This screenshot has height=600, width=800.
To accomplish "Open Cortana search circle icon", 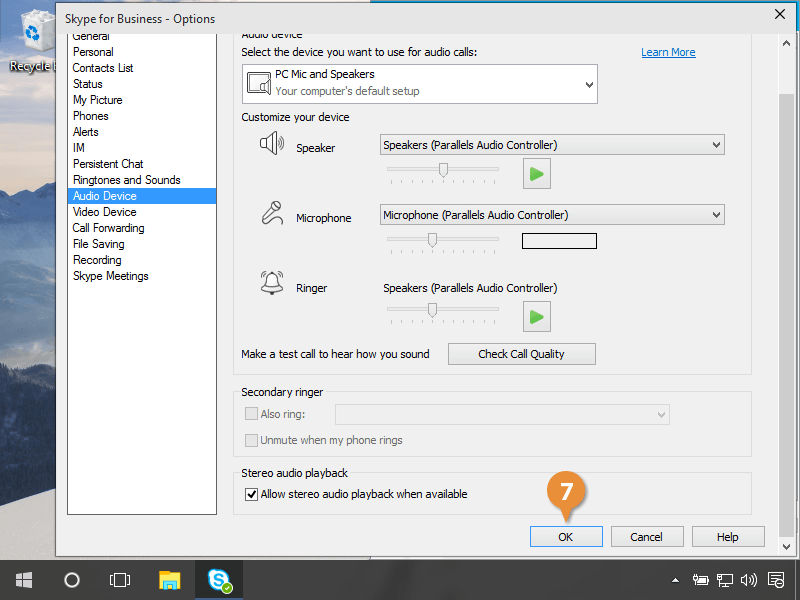I will (72, 580).
